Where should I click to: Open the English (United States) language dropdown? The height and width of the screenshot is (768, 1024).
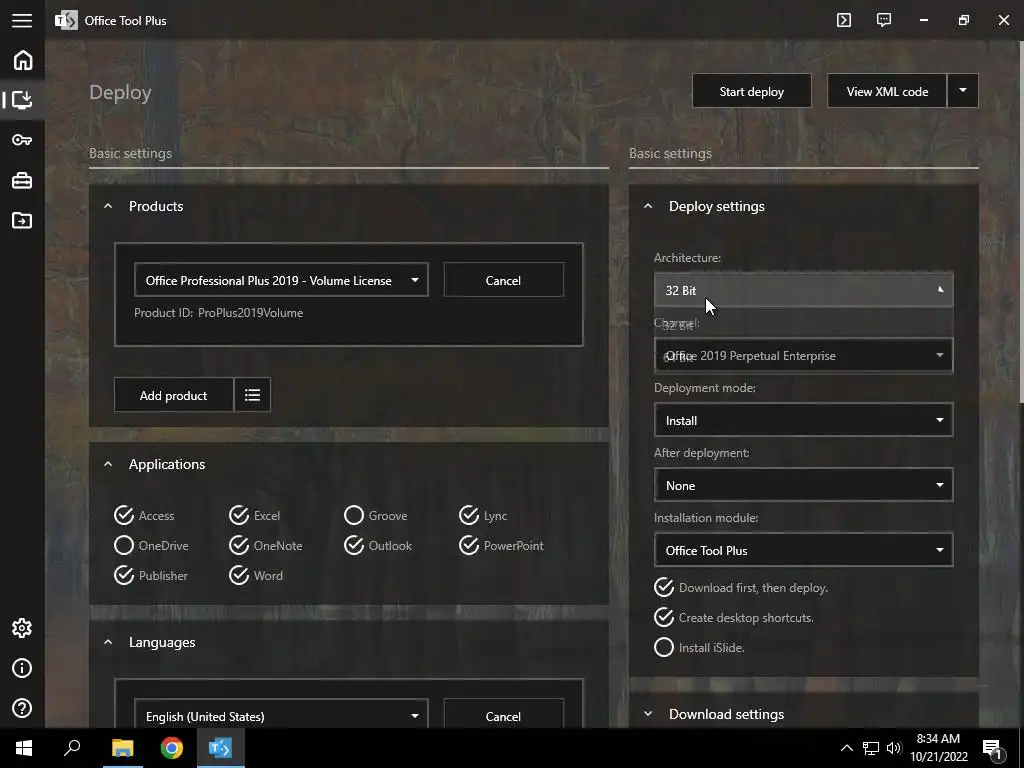click(x=281, y=716)
